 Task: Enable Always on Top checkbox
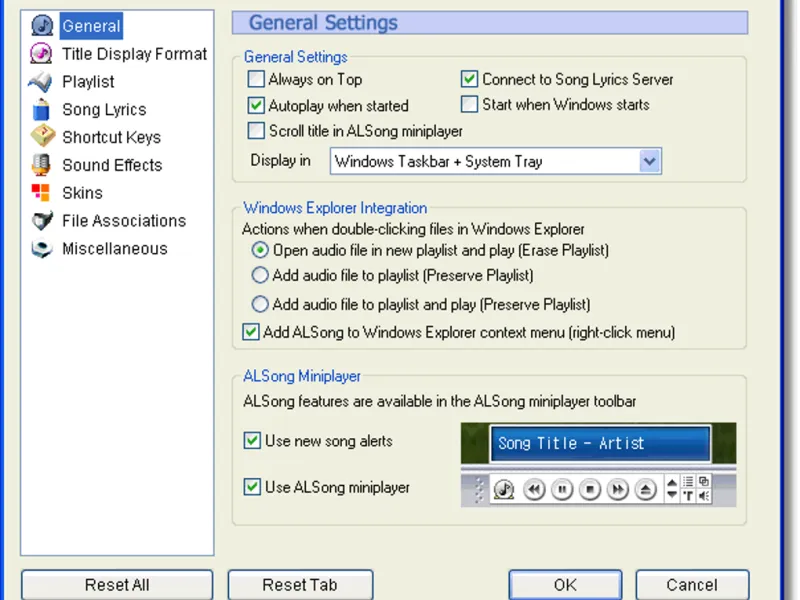pyautogui.click(x=256, y=79)
